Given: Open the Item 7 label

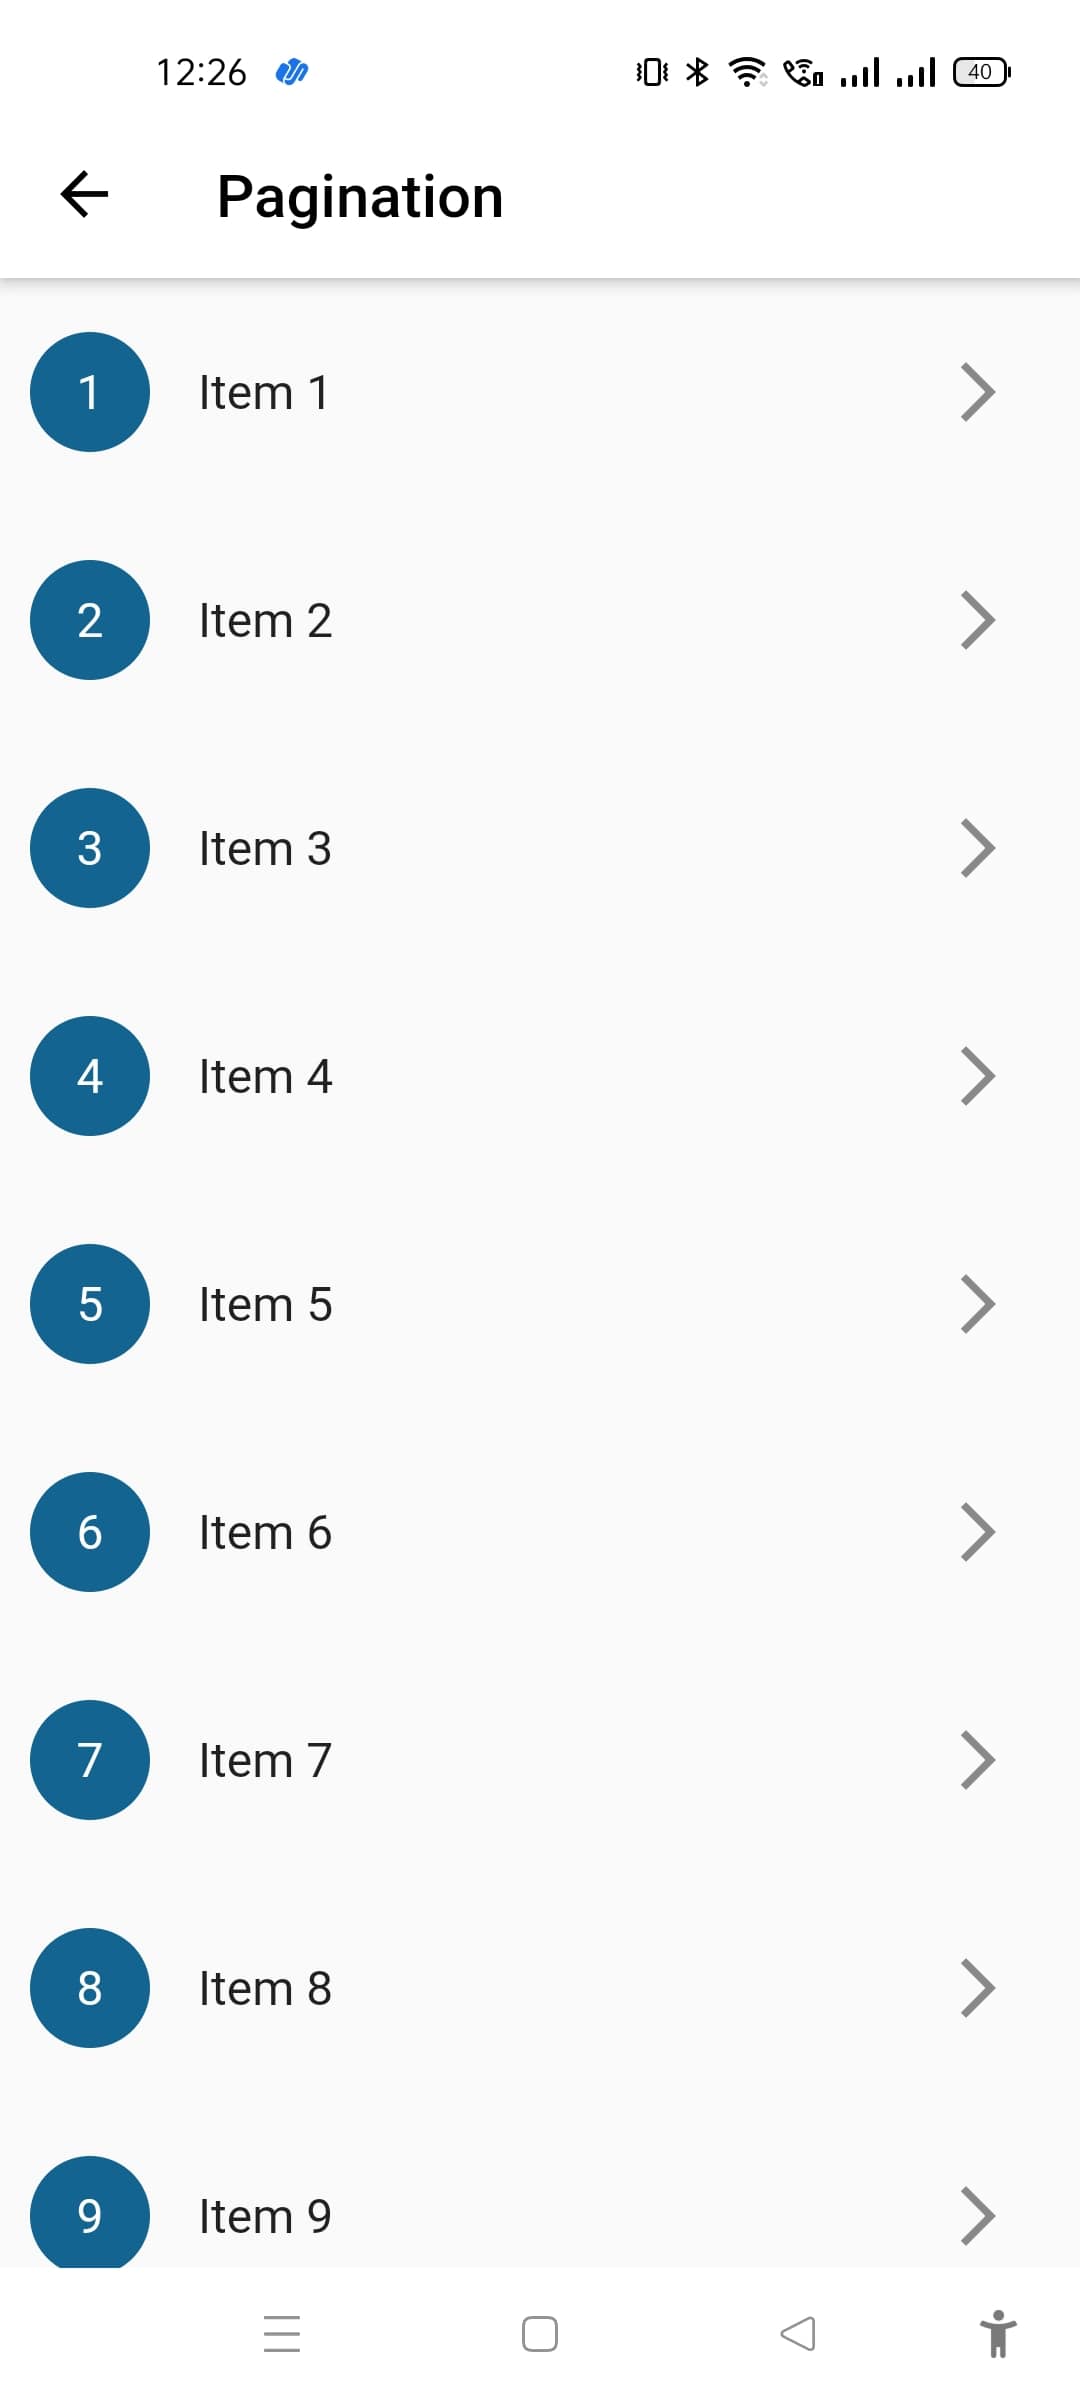Looking at the screenshot, I should tap(265, 1760).
